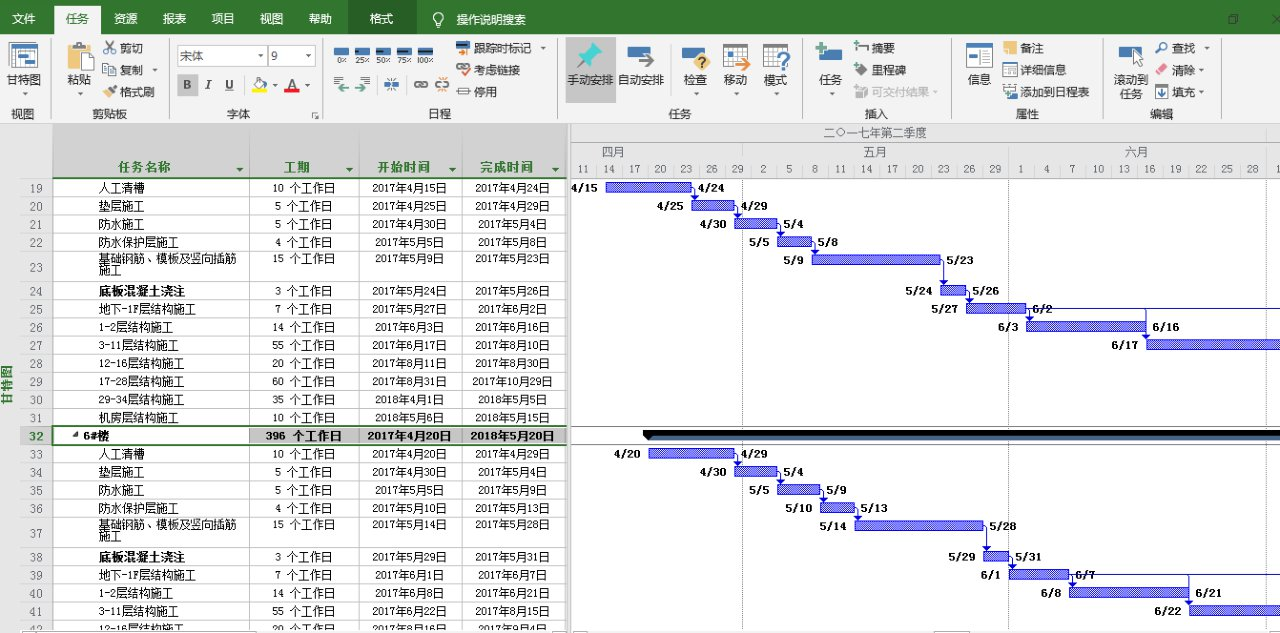Click the Gantt bar starting 4/15

pyautogui.click(x=648, y=187)
